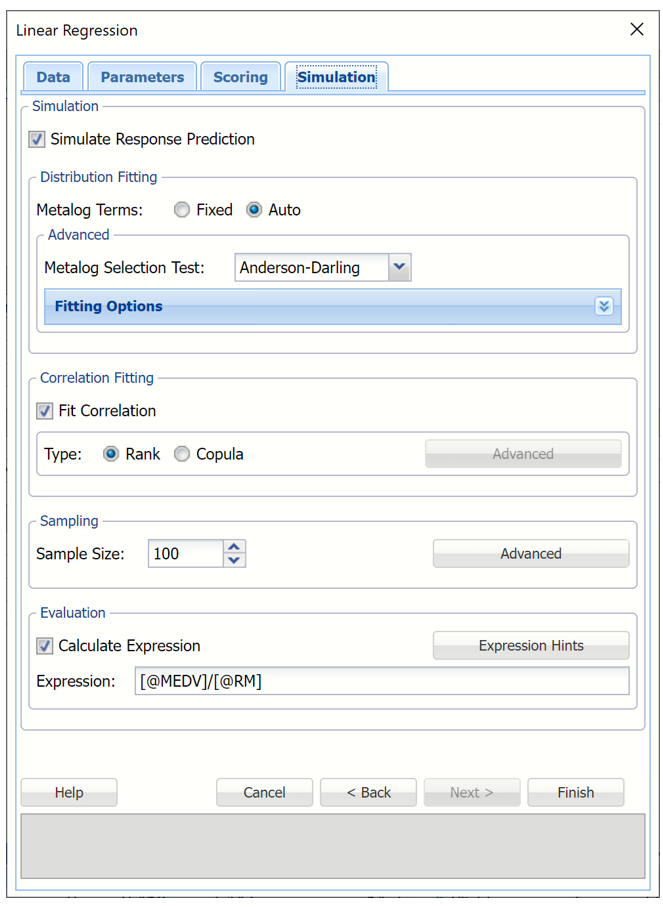The height and width of the screenshot is (907, 663).
Task: Go to the Scoring tab
Action: click(x=240, y=77)
